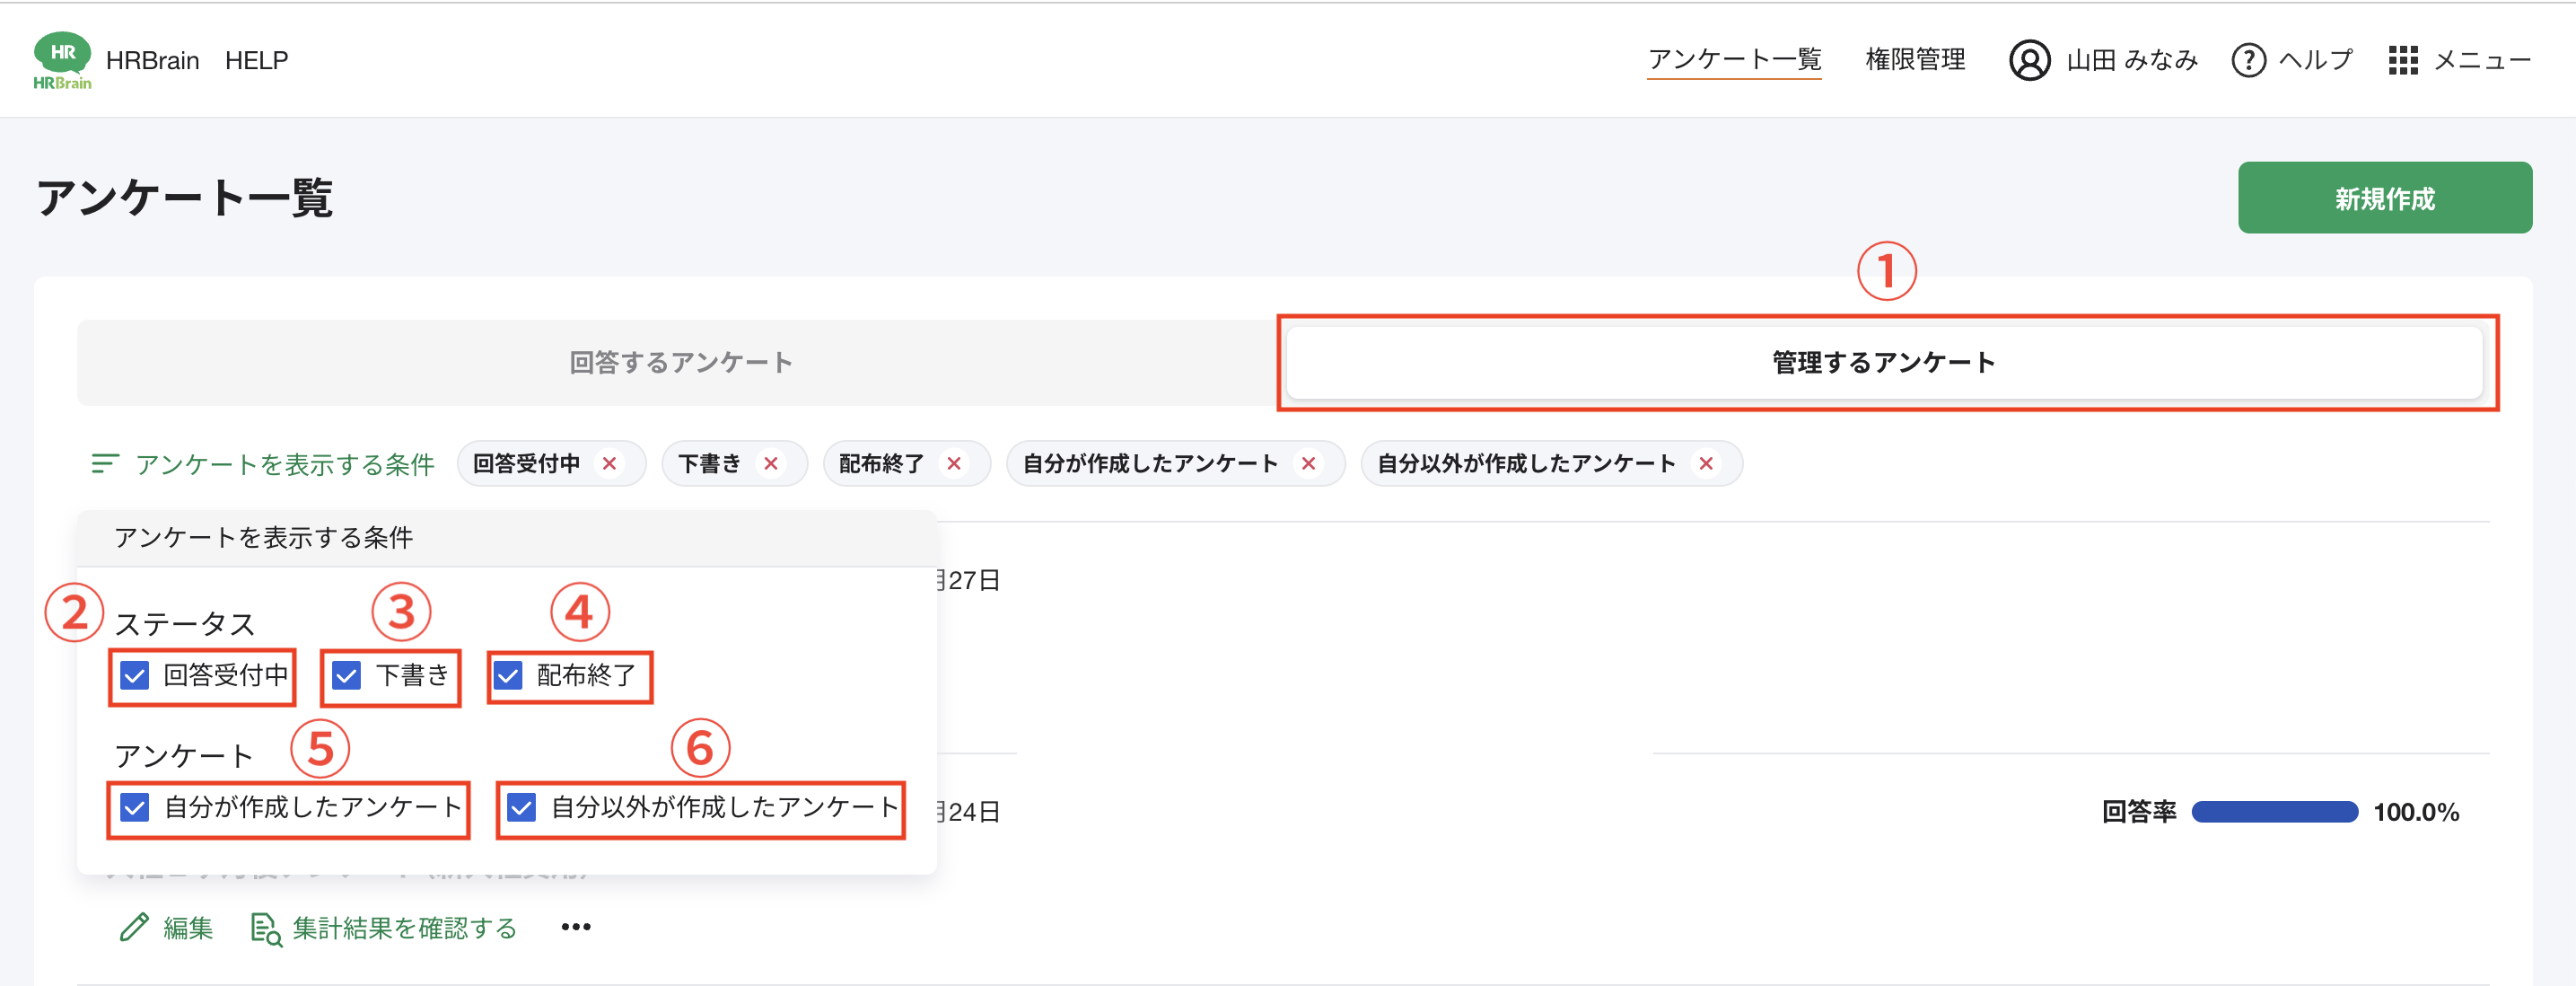Image resolution: width=2576 pixels, height=986 pixels.
Task: Click the 山田 みなみ user name
Action: click(2132, 60)
